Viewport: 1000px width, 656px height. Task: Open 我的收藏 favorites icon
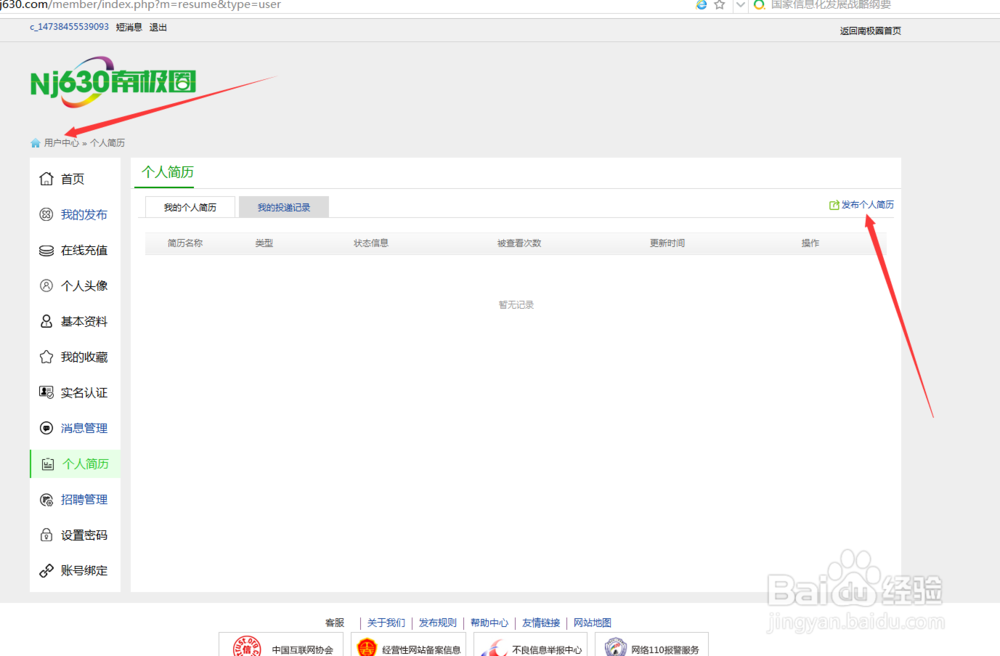pos(47,356)
